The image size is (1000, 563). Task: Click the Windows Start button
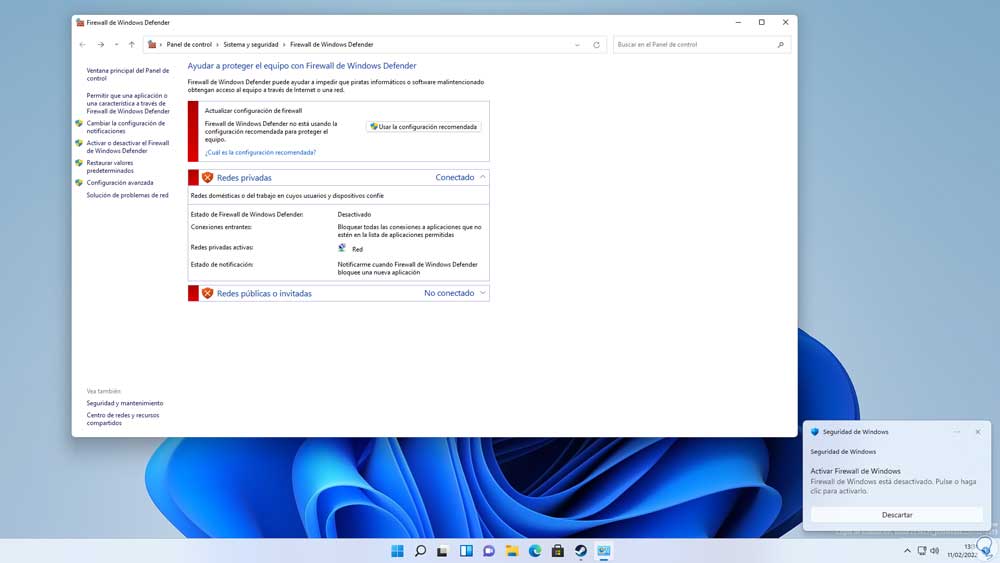(397, 551)
